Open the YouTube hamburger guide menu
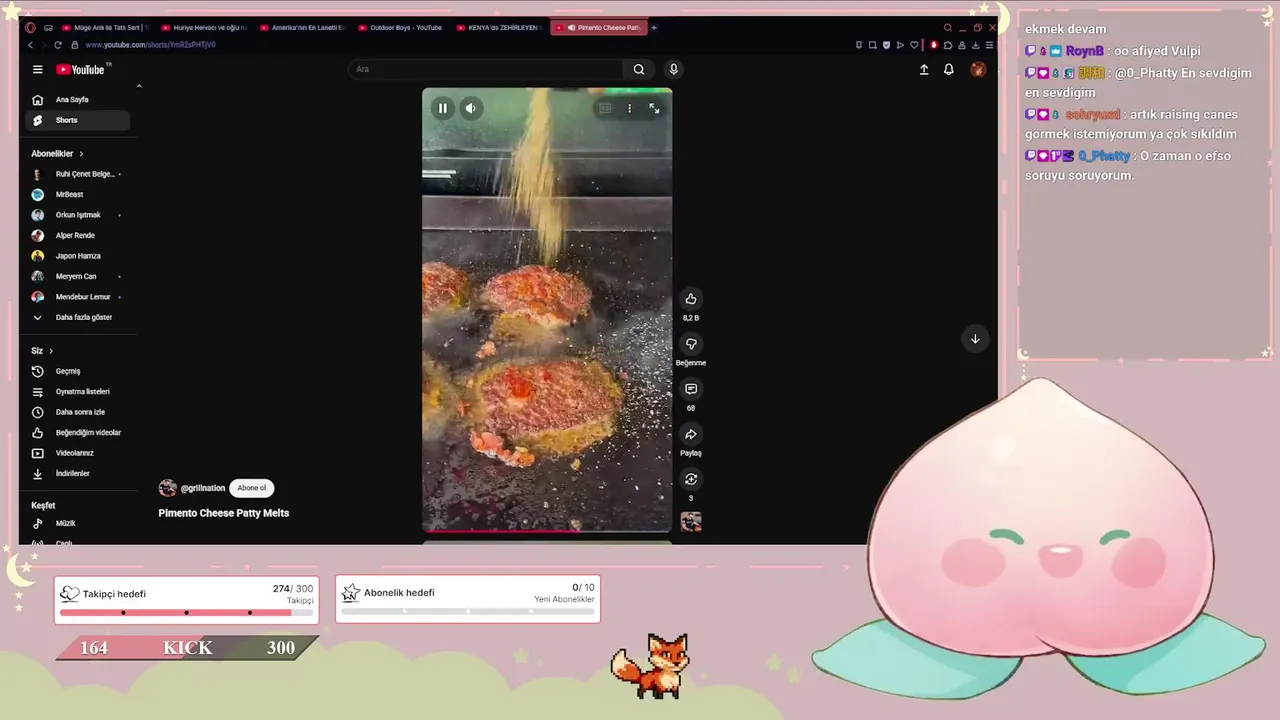 coord(37,69)
